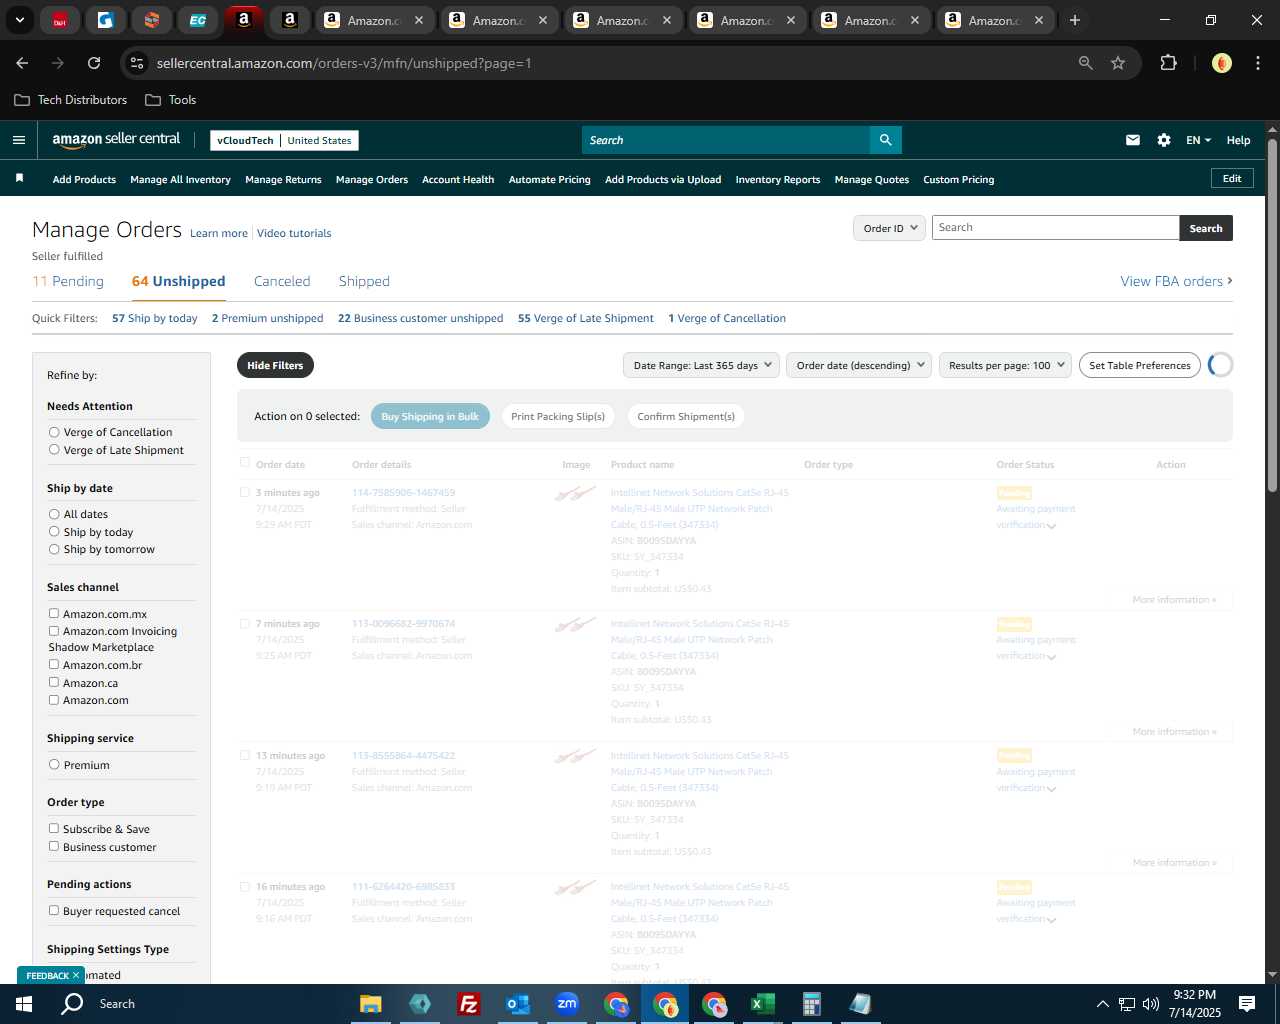
Task: View site information icon in address bar
Action: click(138, 63)
